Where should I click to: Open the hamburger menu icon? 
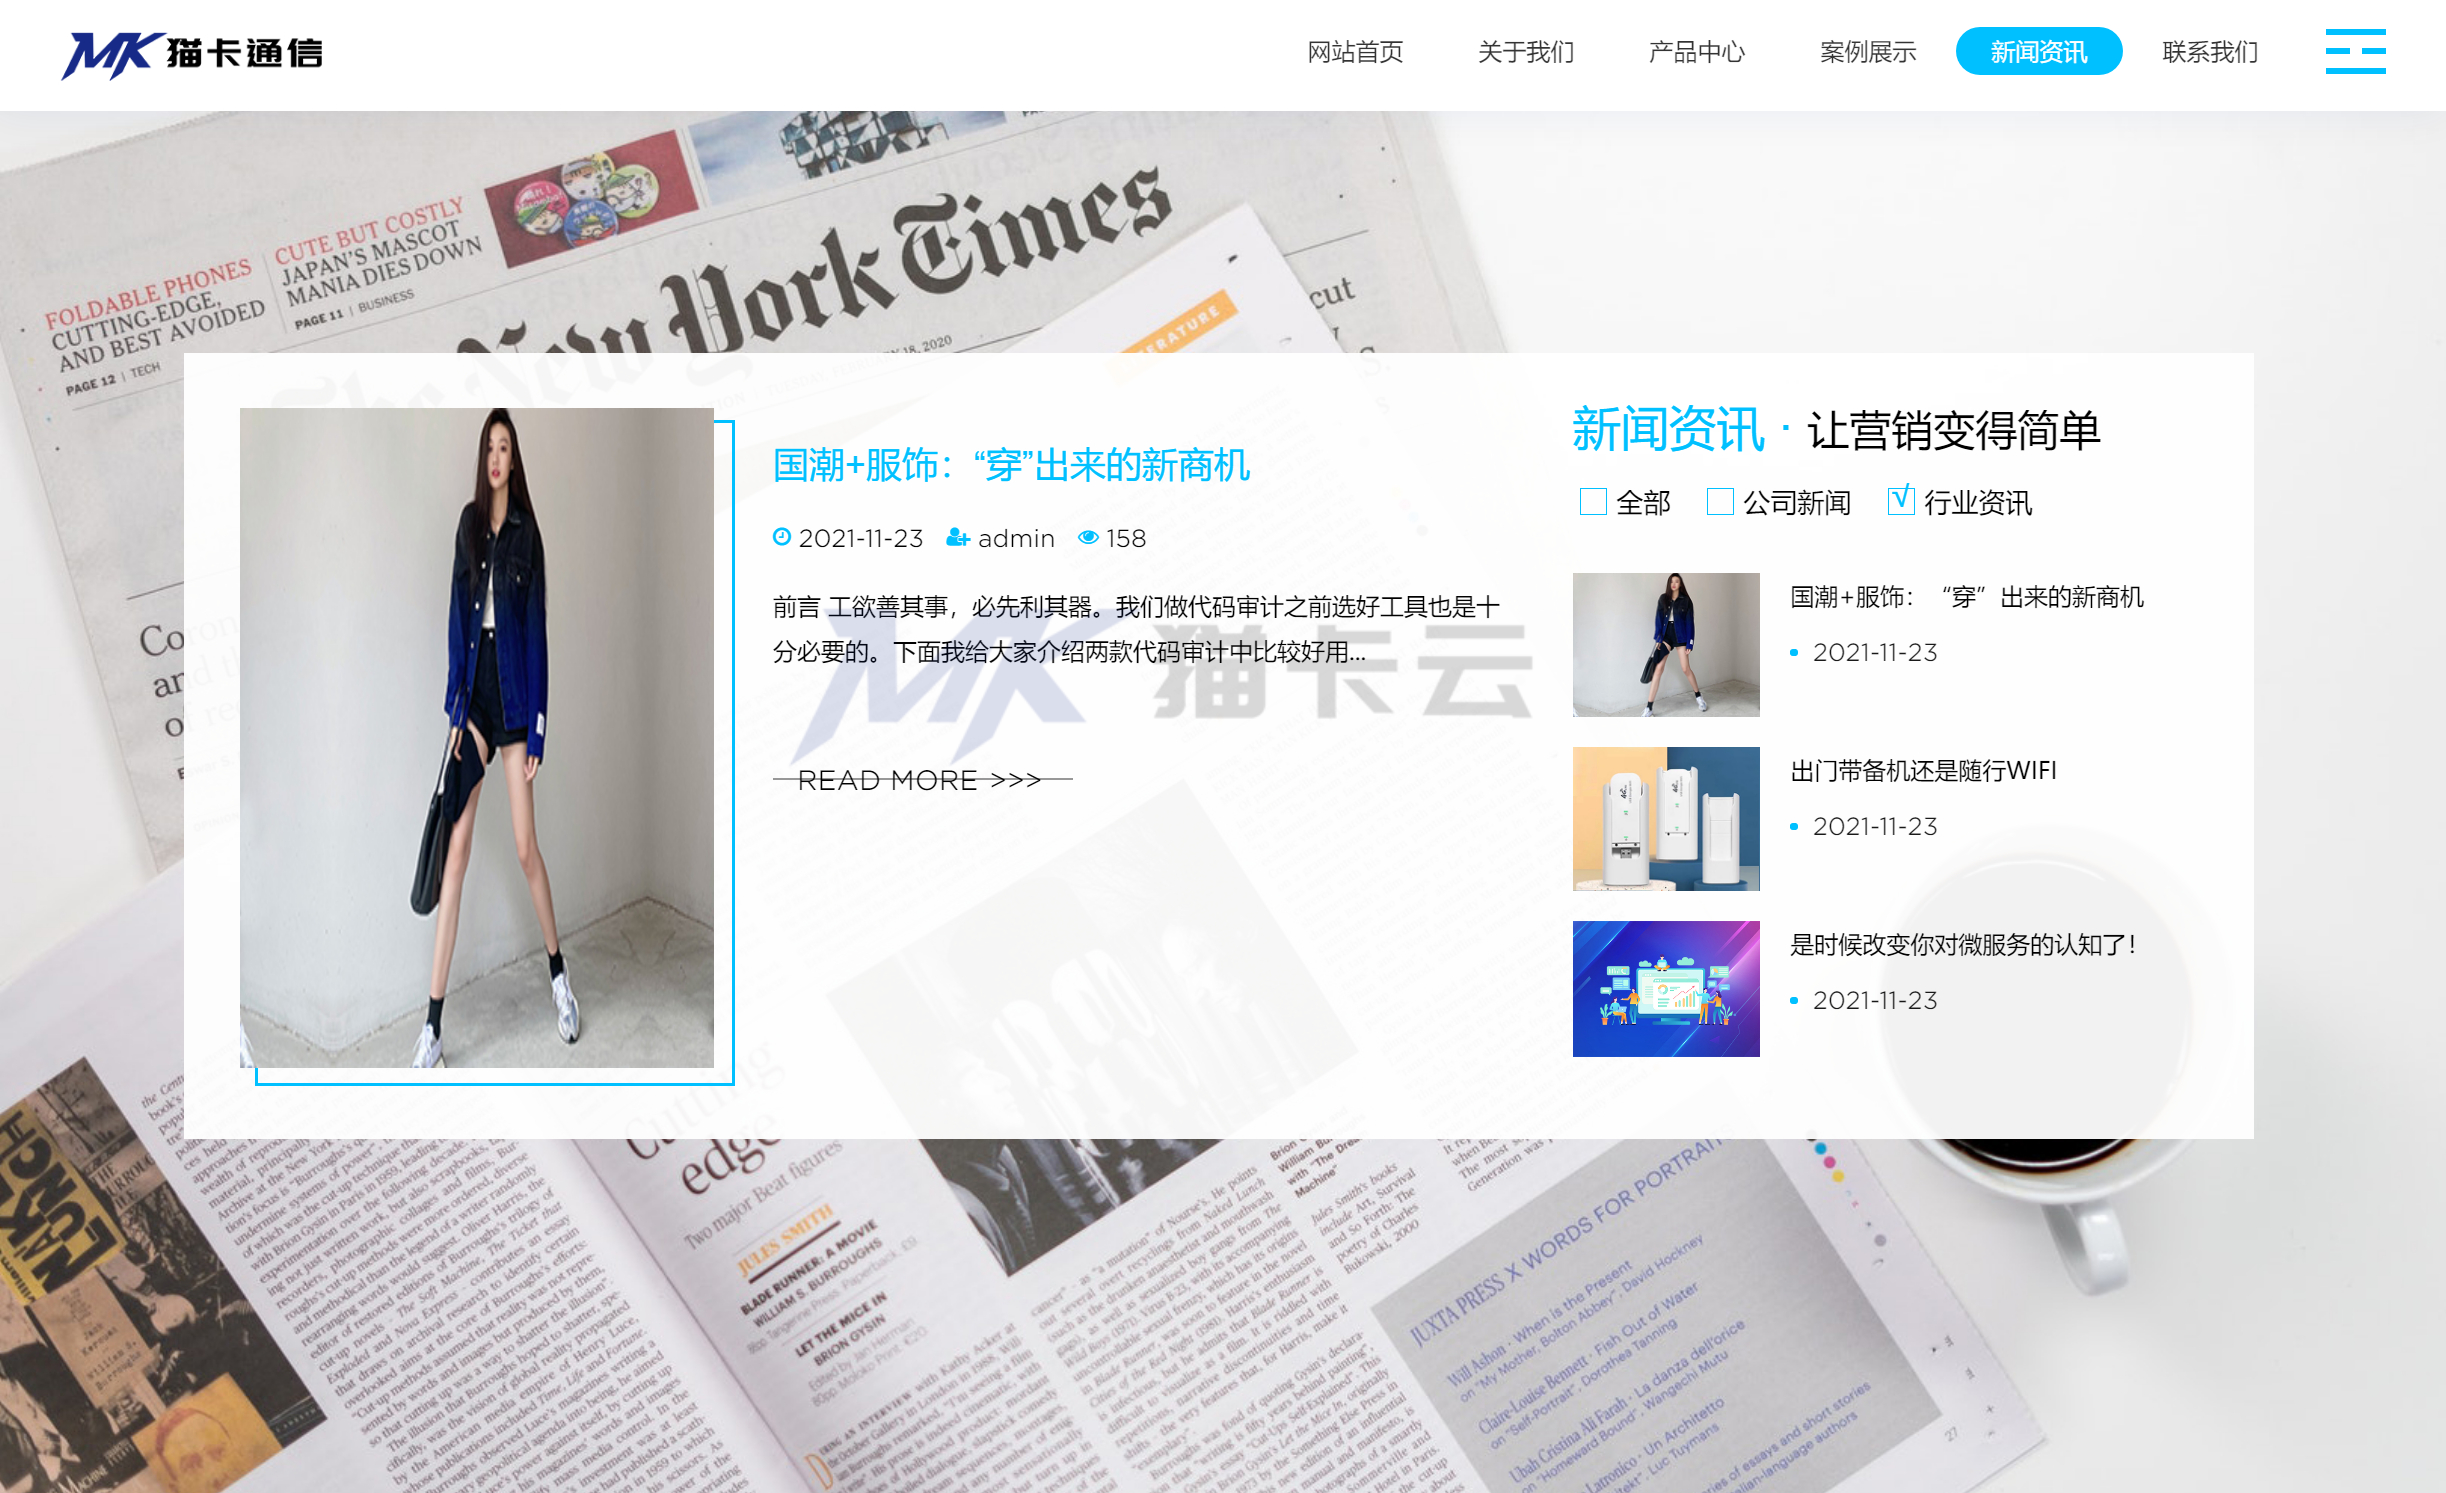[2355, 51]
